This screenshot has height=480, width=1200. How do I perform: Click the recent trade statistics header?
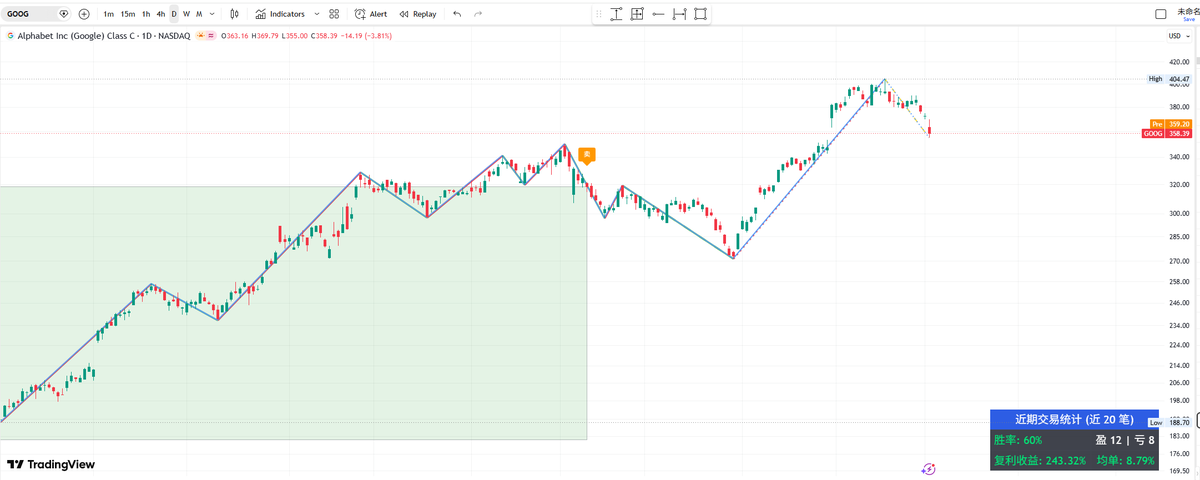coord(1074,419)
